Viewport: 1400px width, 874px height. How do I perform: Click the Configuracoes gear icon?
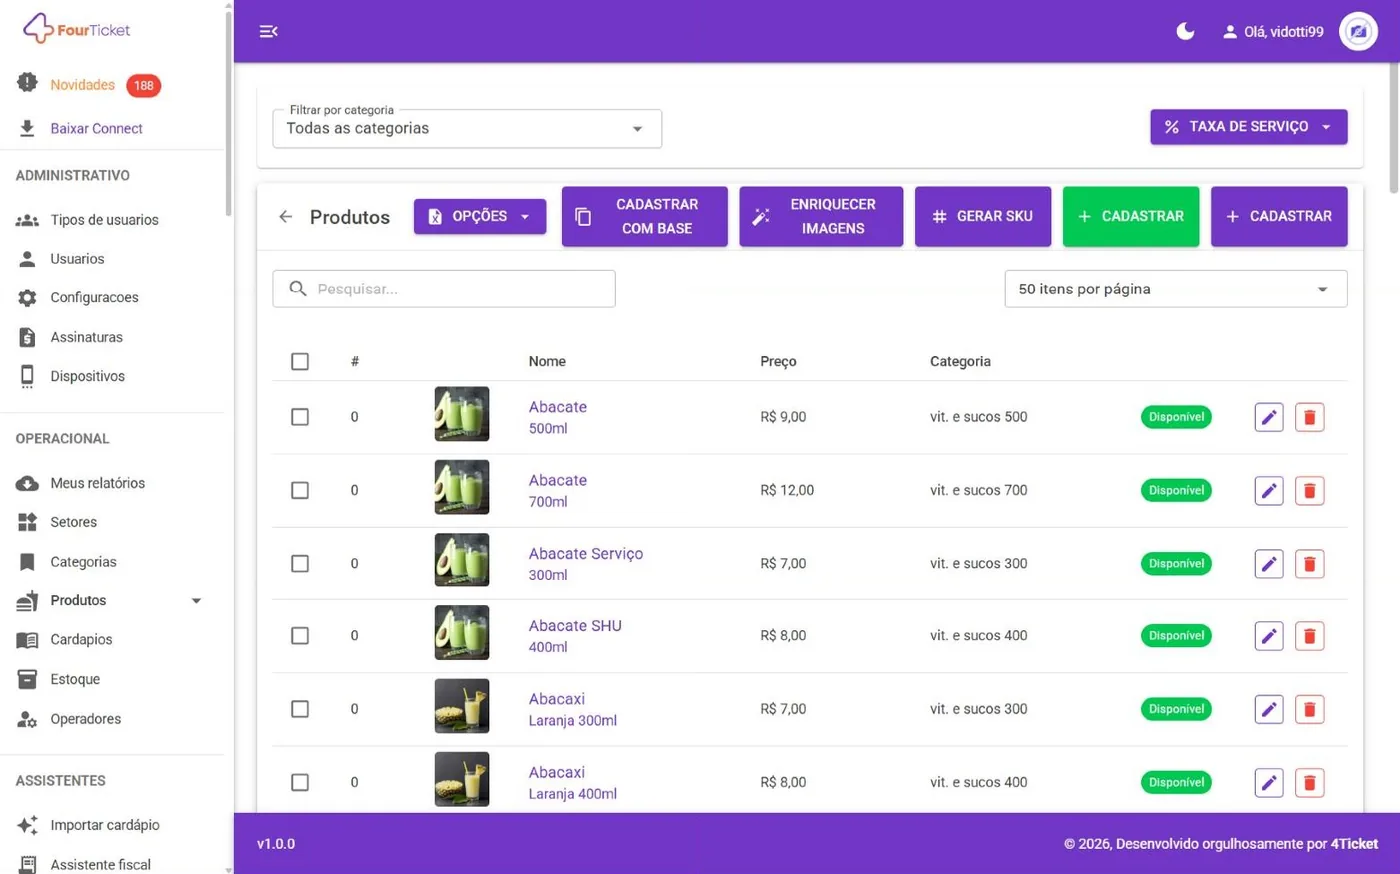tap(27, 297)
